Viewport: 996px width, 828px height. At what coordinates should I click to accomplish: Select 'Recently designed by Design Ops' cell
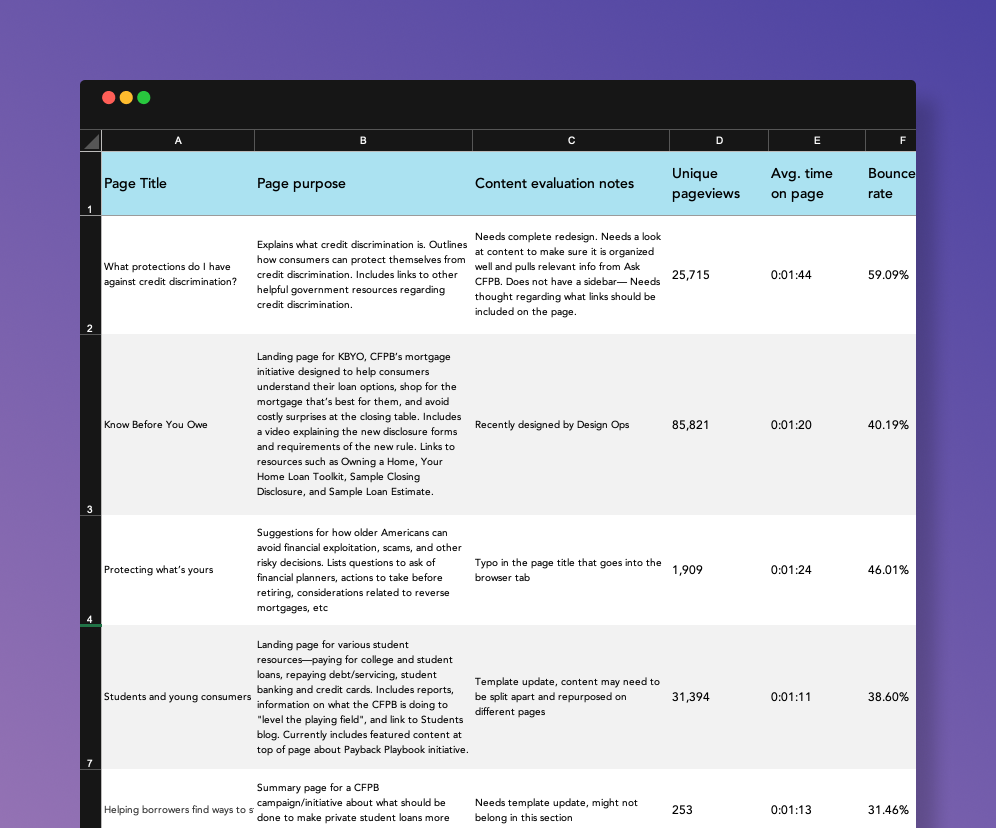[x=571, y=425]
